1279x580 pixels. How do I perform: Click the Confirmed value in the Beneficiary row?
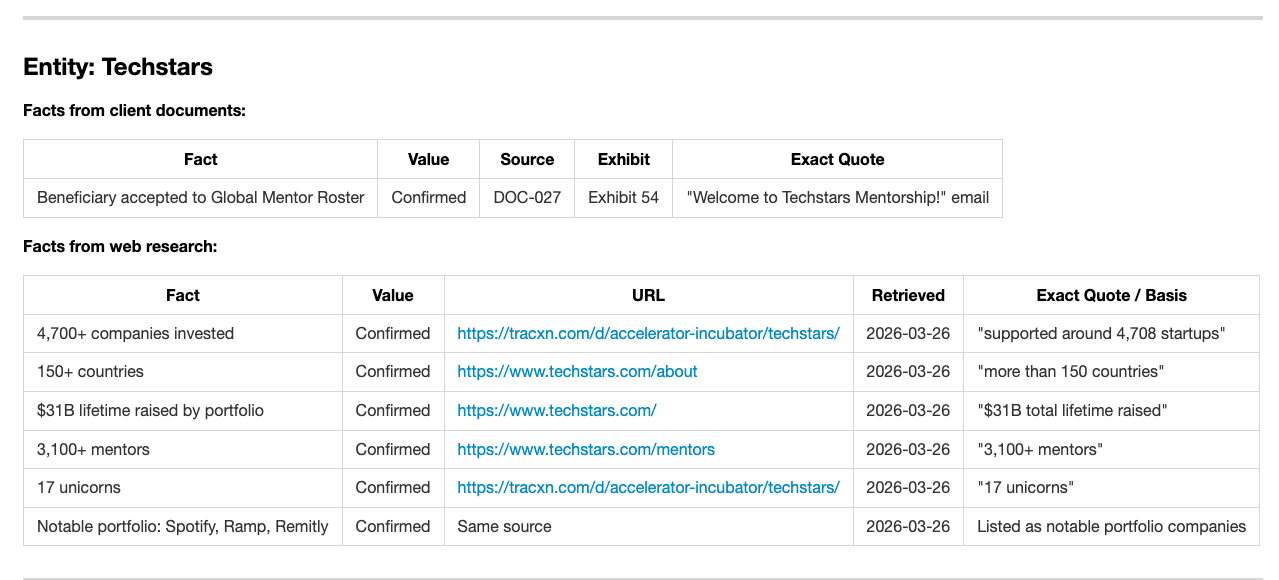(x=429, y=197)
